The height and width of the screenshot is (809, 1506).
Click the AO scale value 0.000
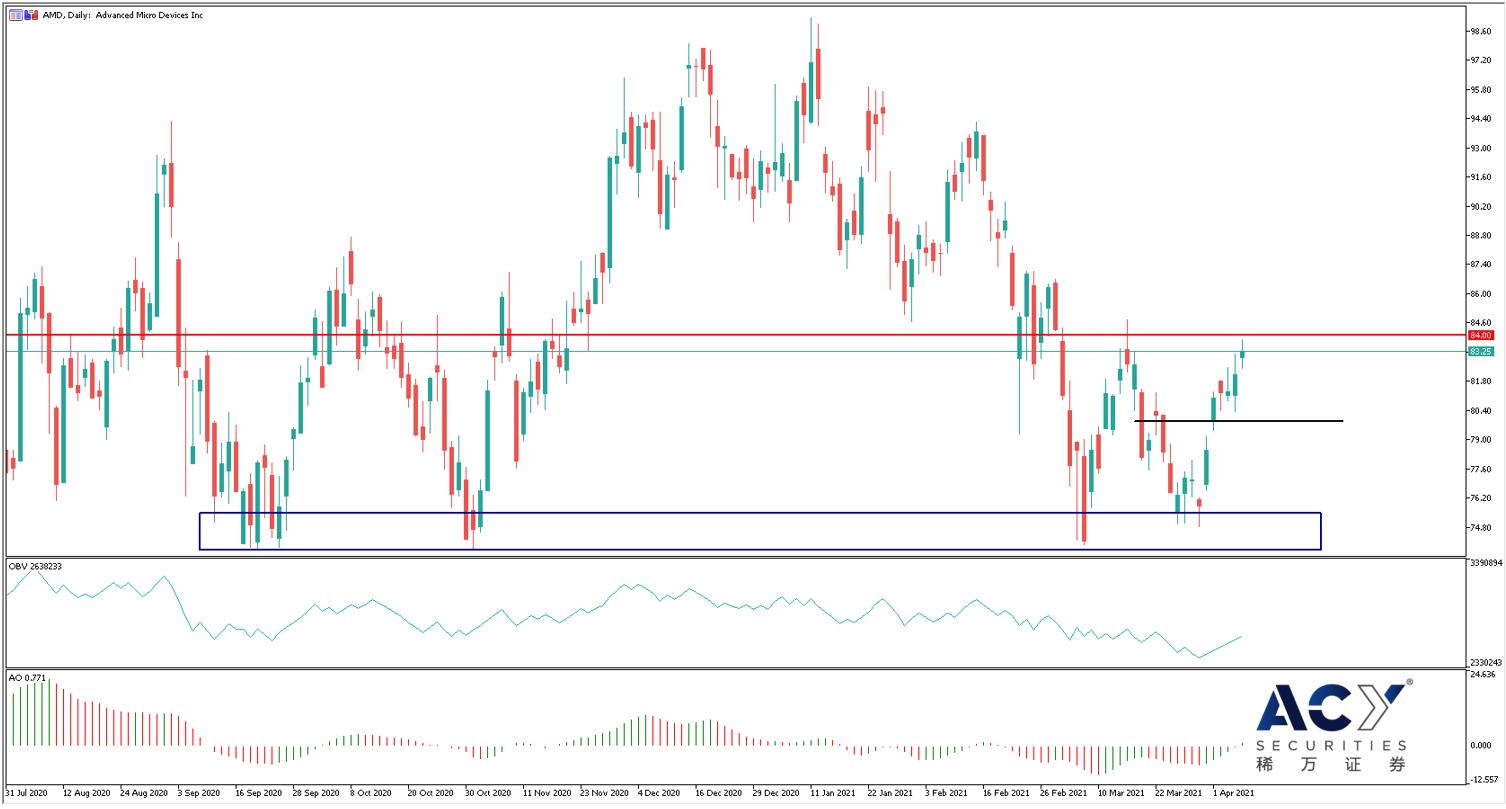coord(1480,746)
